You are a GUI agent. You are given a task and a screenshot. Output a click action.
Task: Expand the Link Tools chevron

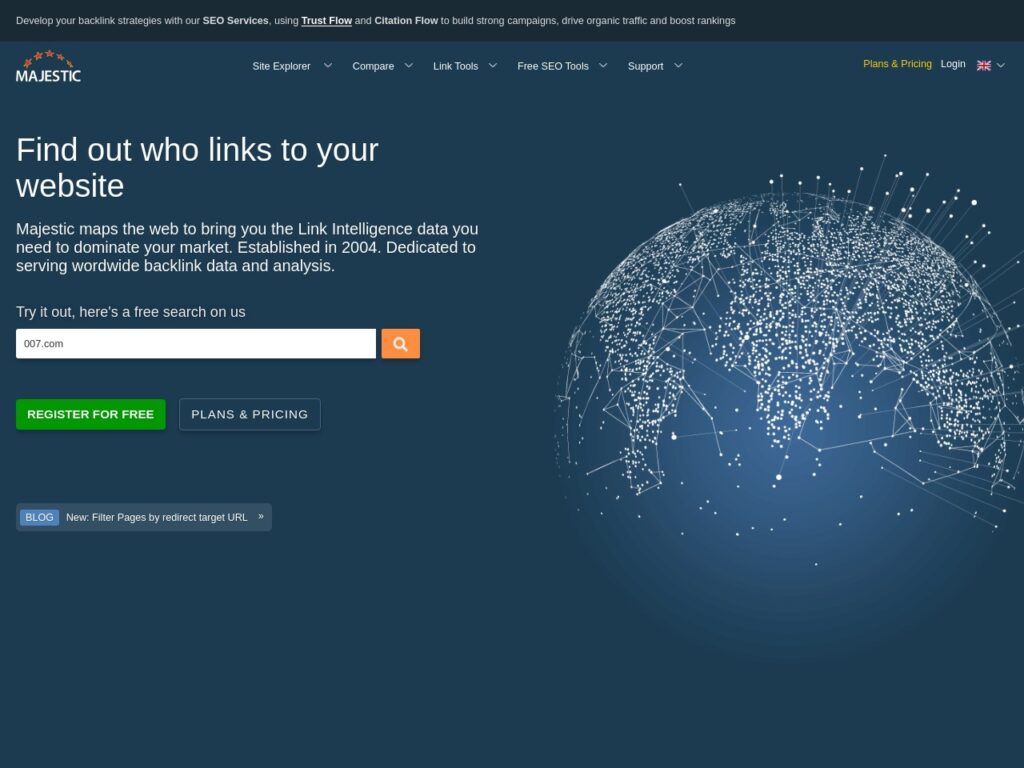493,66
